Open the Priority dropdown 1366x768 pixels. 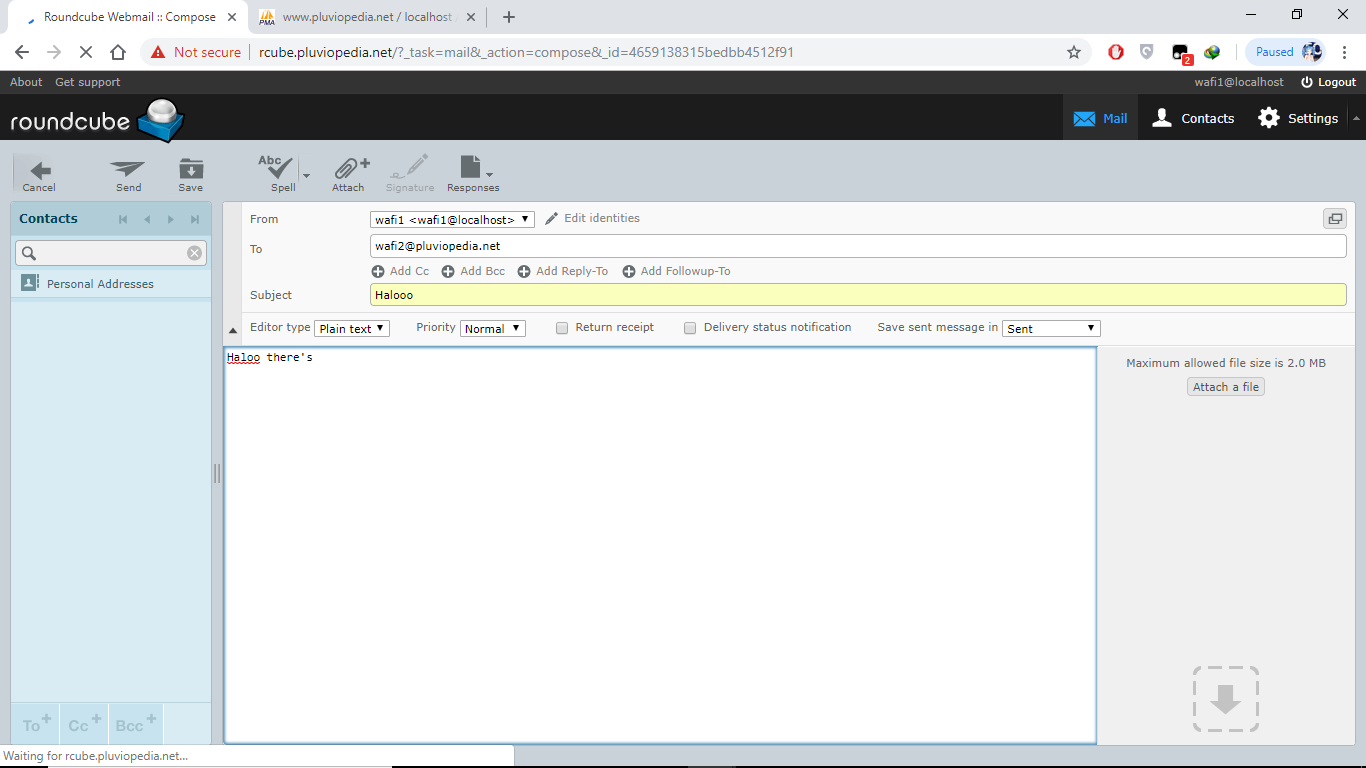(x=493, y=328)
